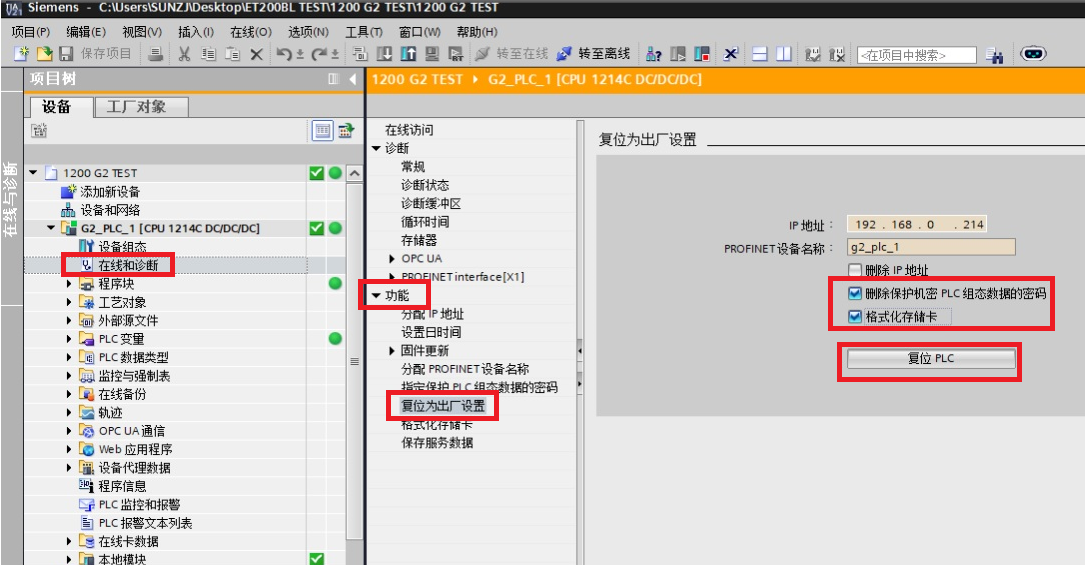The height and width of the screenshot is (565, 1085).
Task: Delete selection with the X toolbar icon
Action: click(x=256, y=54)
